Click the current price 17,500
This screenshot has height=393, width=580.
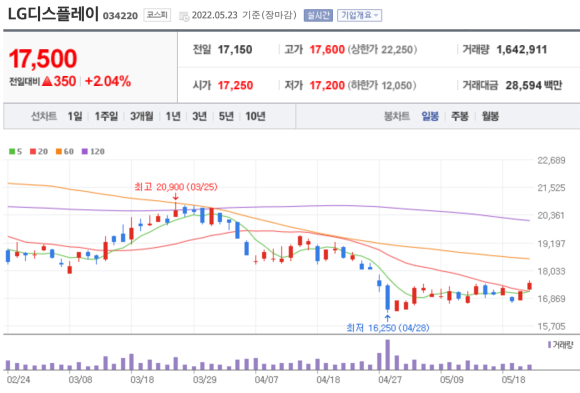[43, 59]
